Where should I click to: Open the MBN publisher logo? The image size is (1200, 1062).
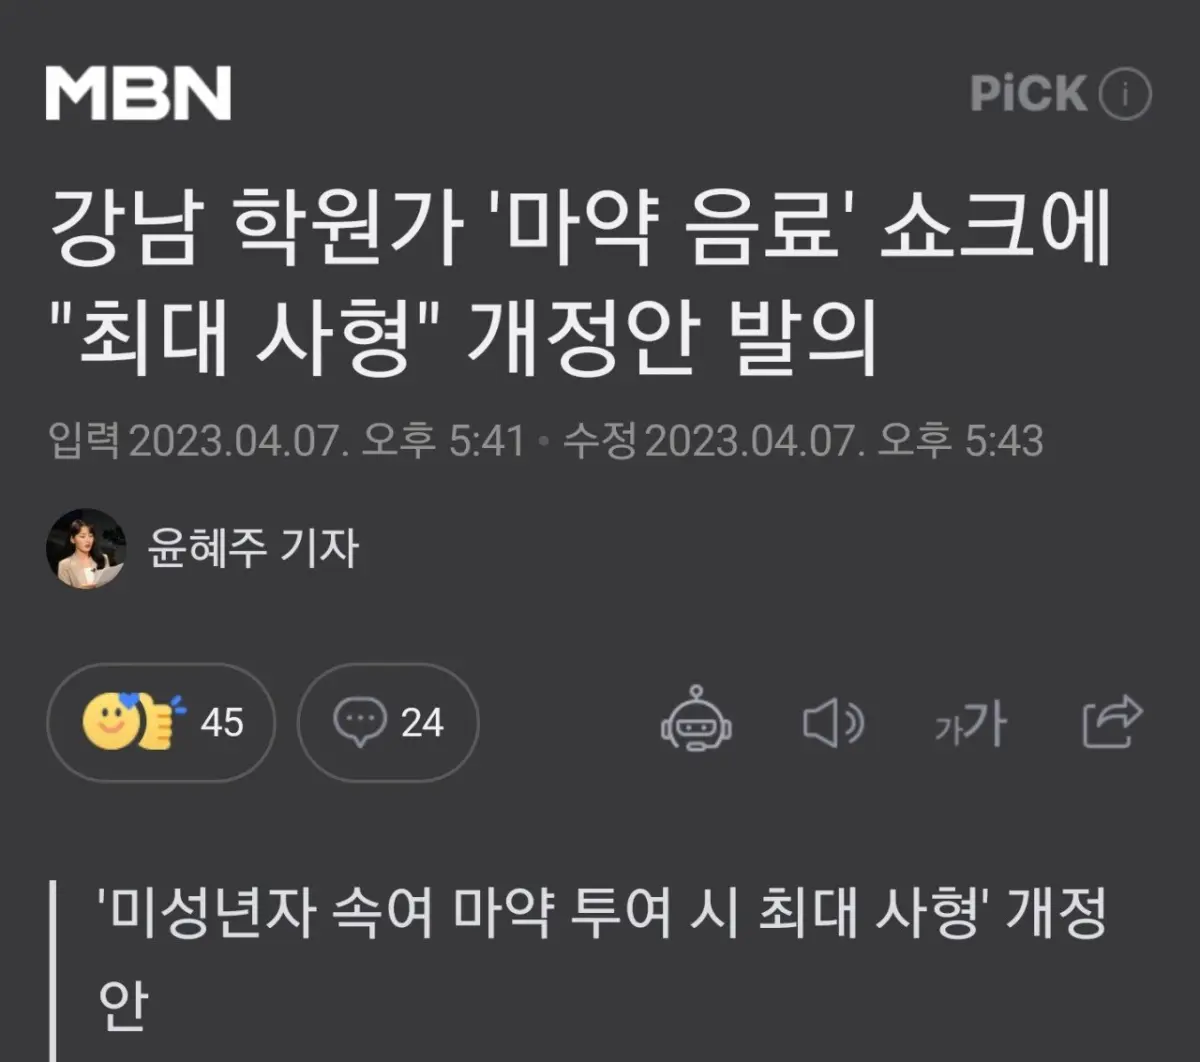(x=138, y=95)
